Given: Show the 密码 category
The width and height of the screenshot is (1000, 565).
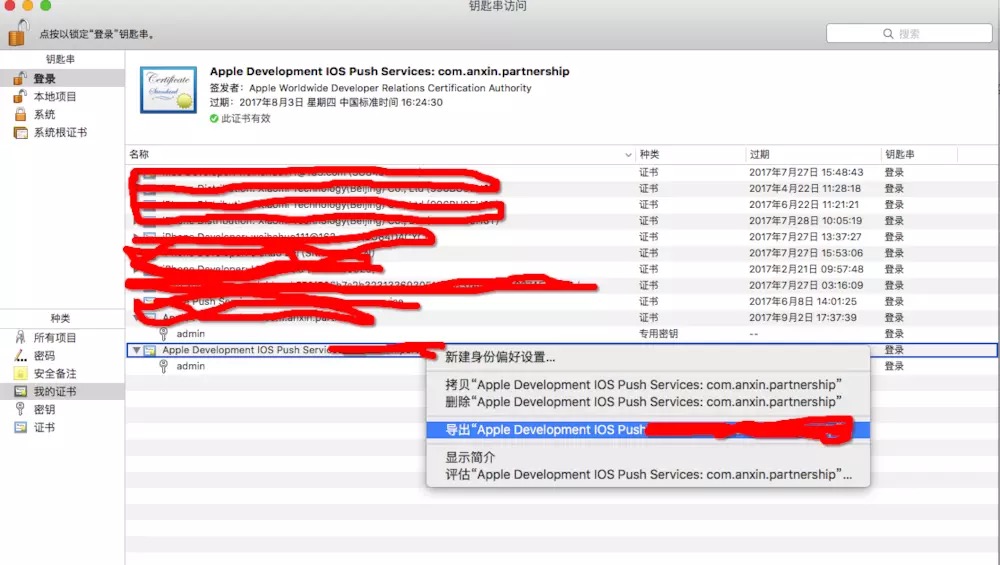Looking at the screenshot, I should click(62, 355).
